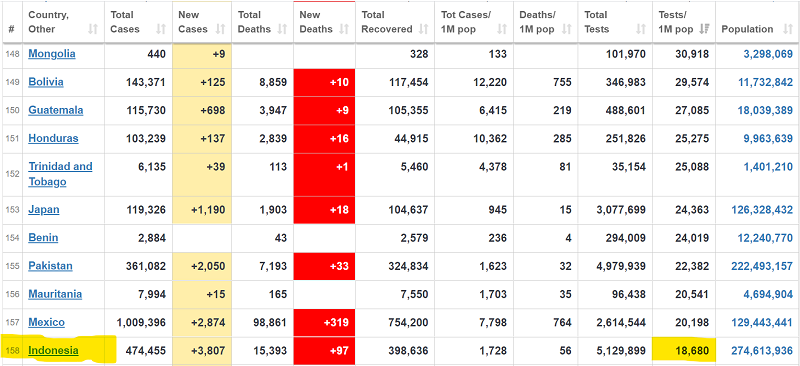Sort by Population arrows icon
Viewport: 800px width, 366px height.
(x=787, y=29)
